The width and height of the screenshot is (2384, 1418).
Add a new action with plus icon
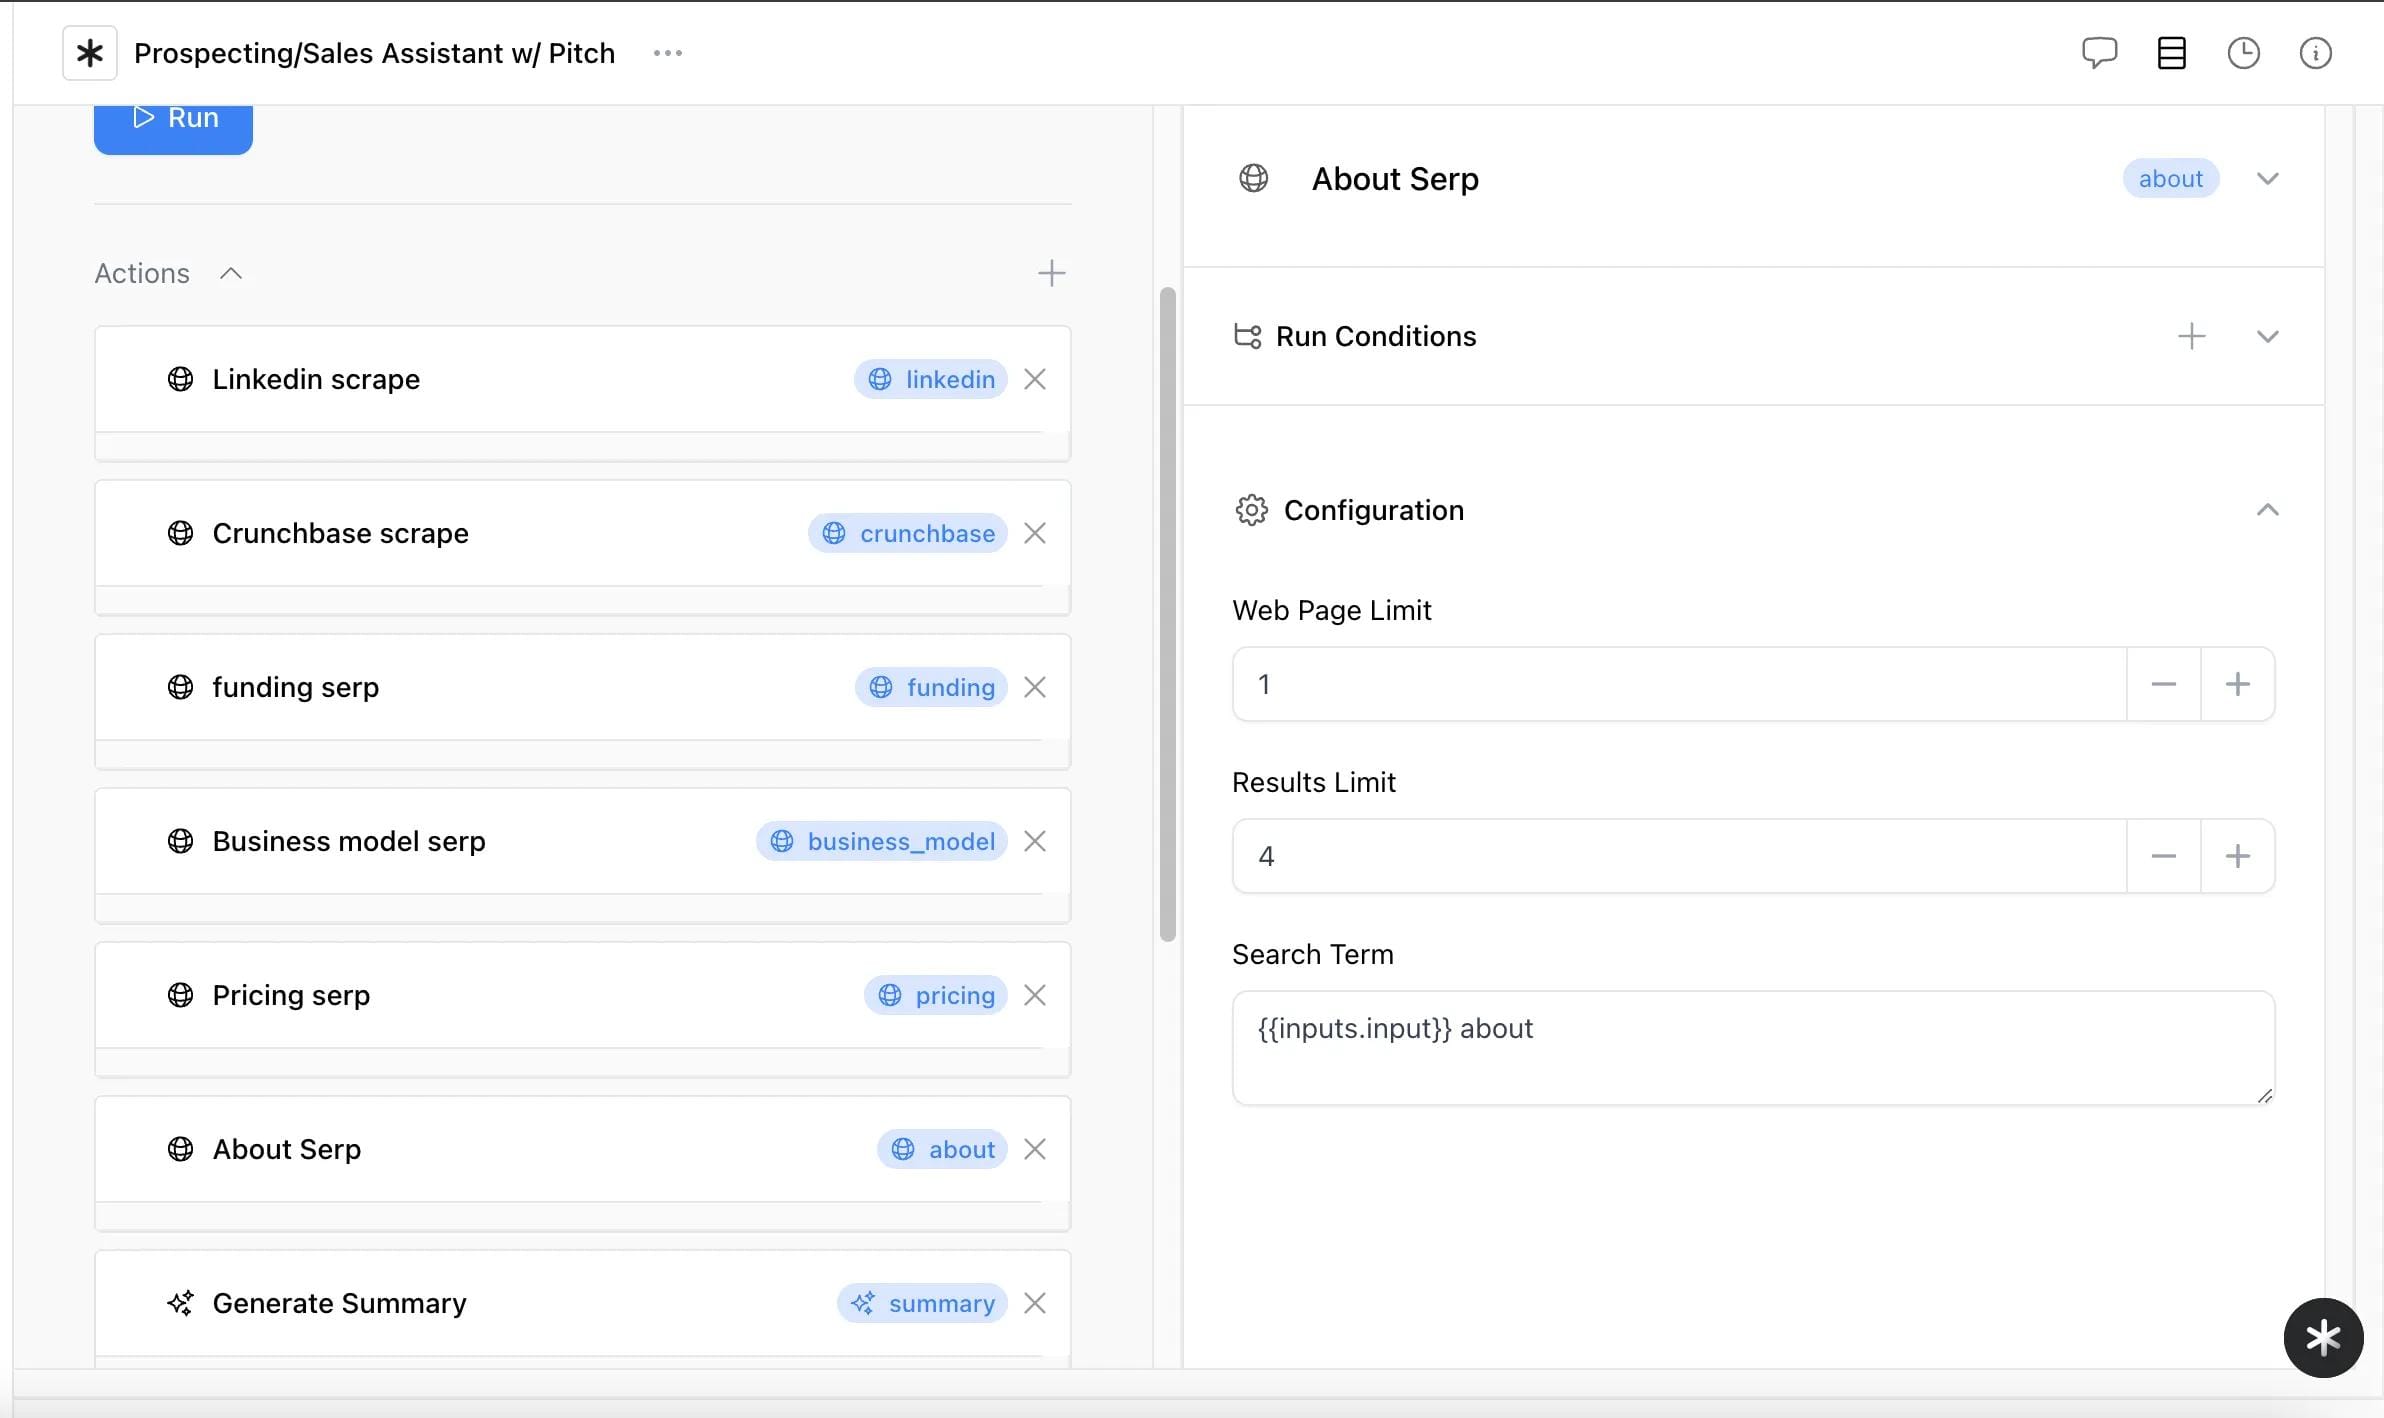pyautogui.click(x=1051, y=273)
